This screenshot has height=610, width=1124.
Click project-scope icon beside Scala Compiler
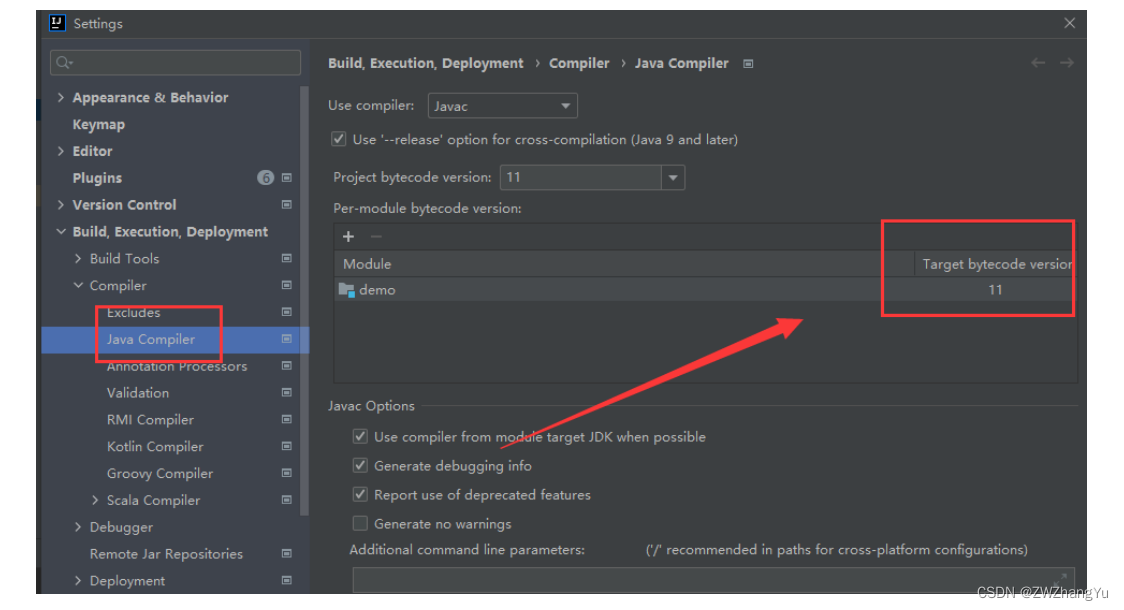point(287,500)
